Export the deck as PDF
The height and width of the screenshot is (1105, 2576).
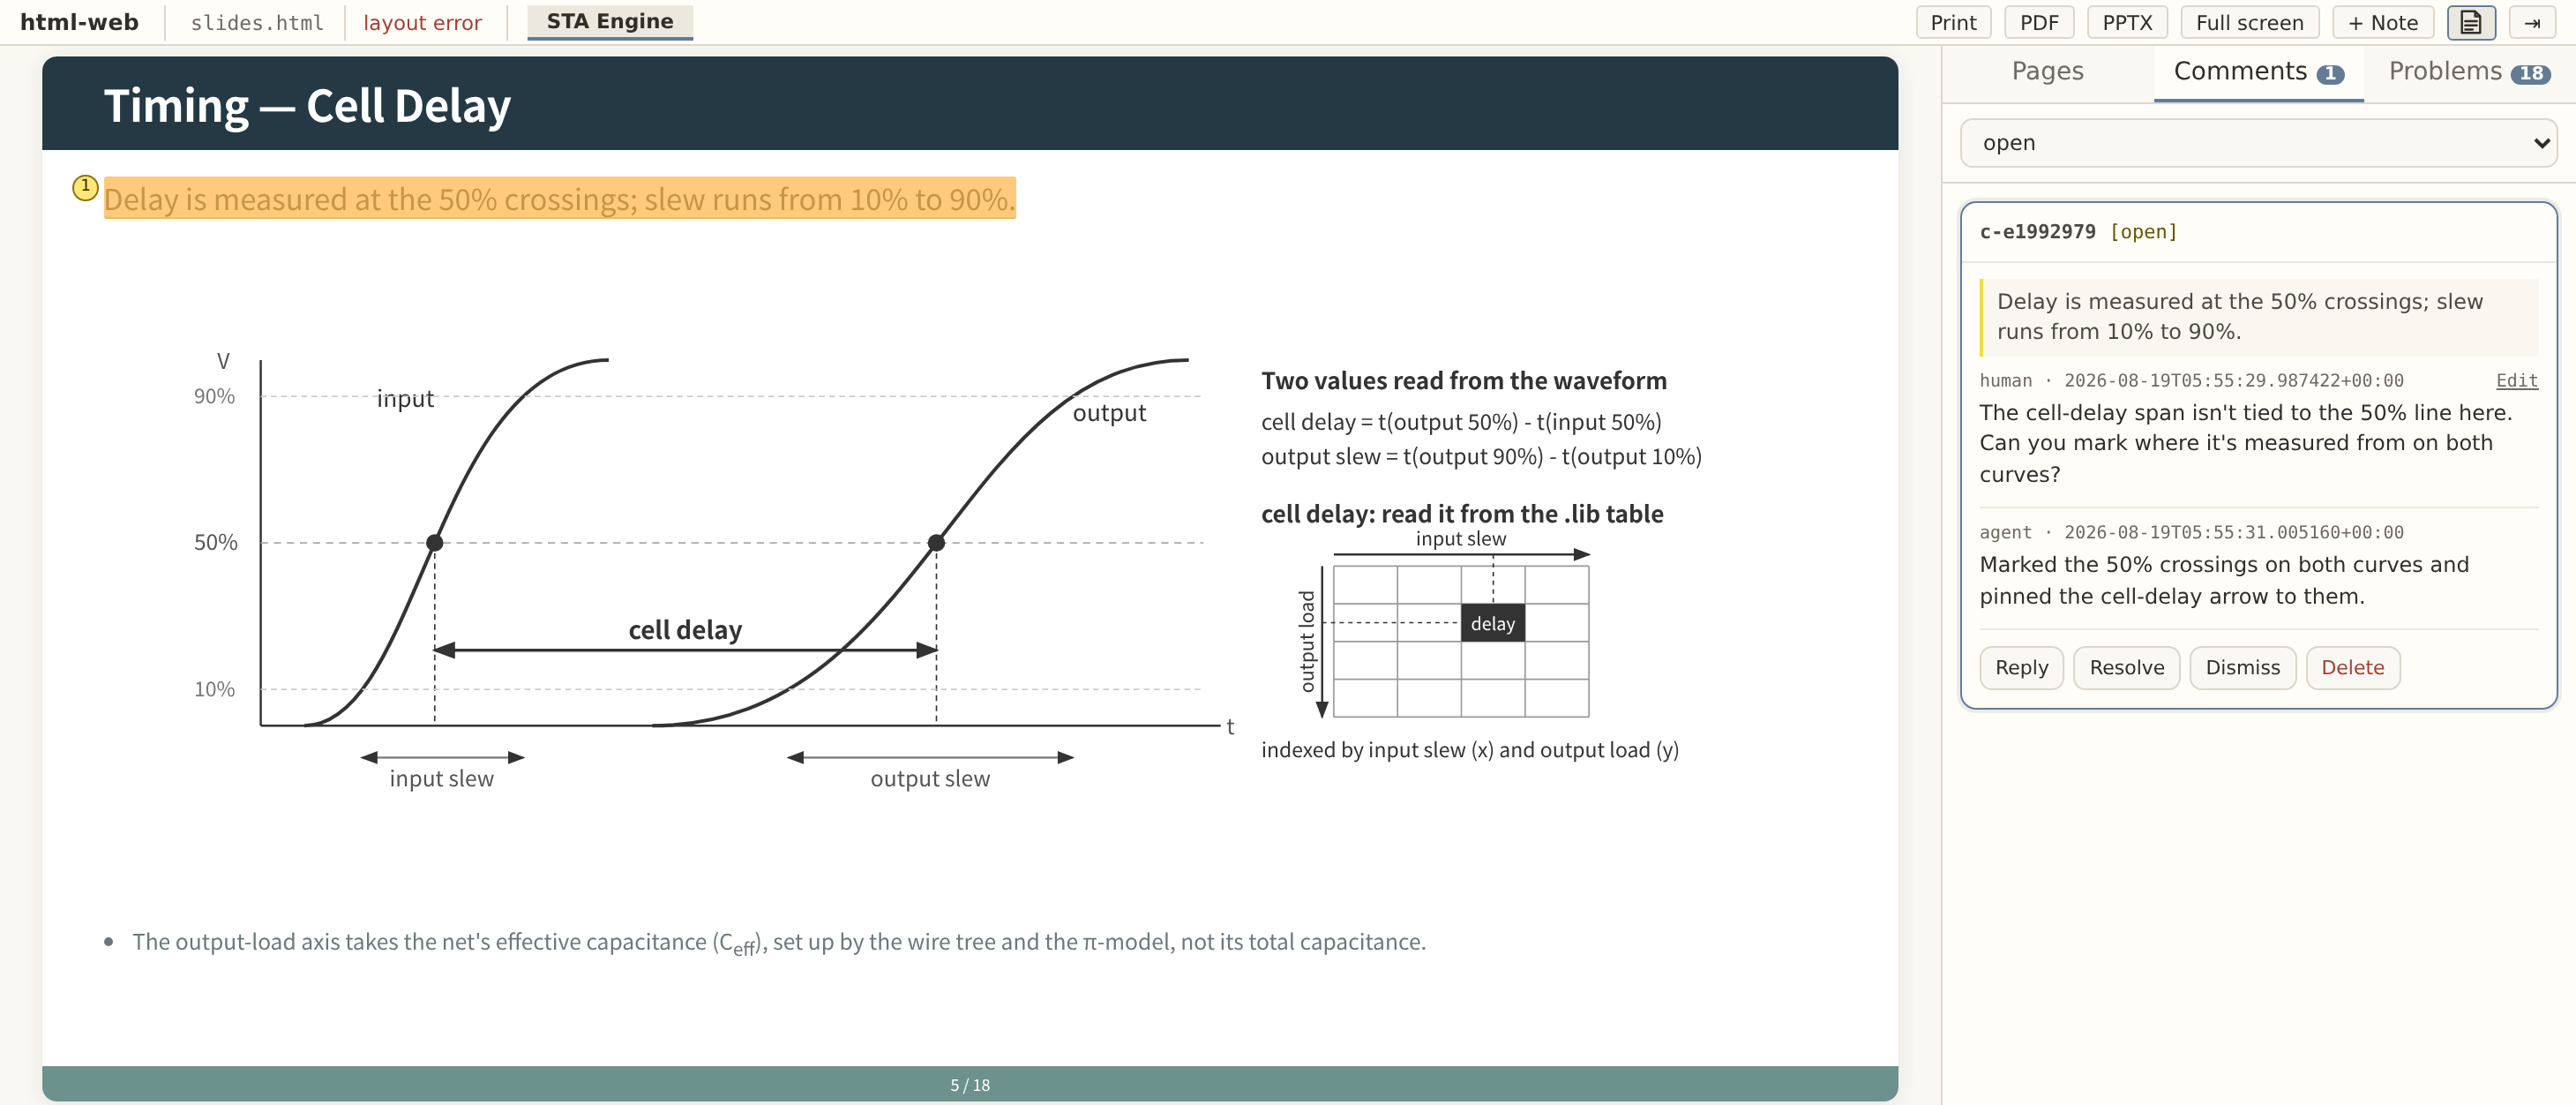pyautogui.click(x=2038, y=22)
